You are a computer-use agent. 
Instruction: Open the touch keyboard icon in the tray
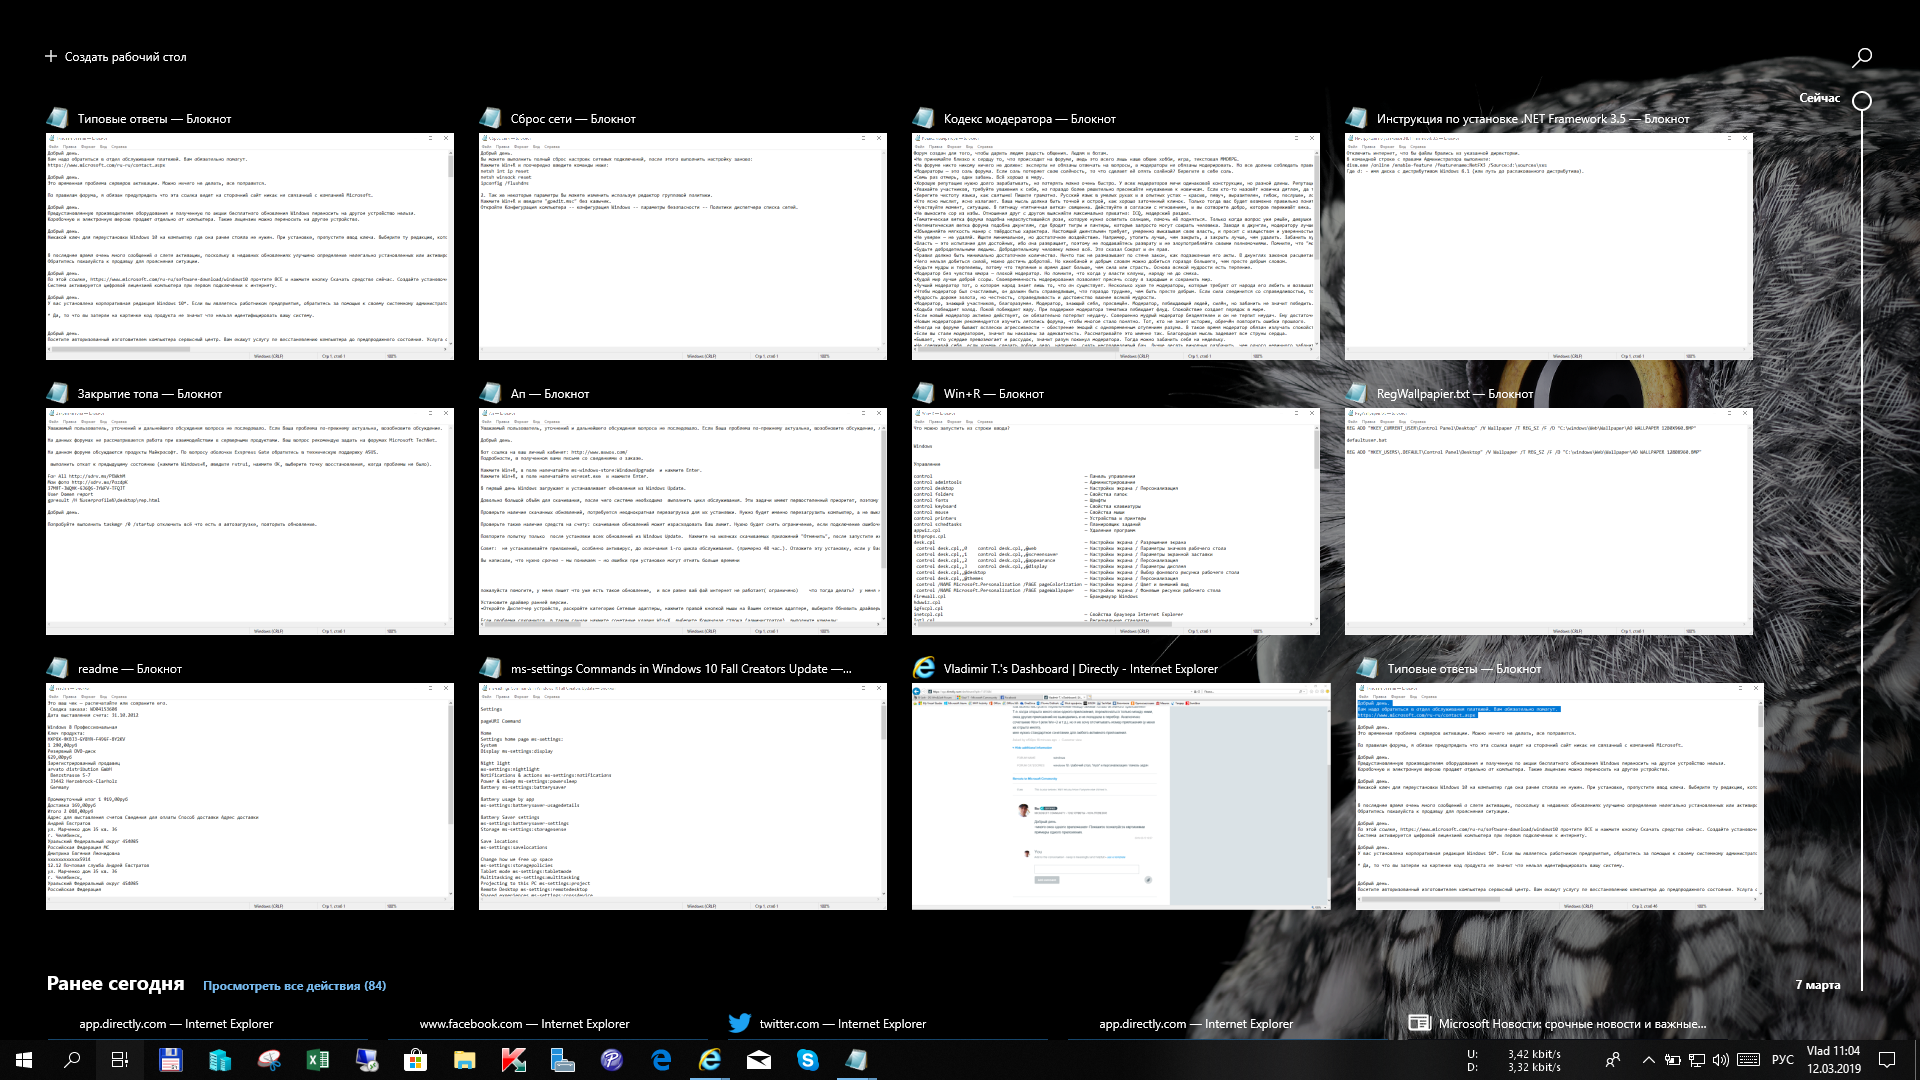pos(1749,1060)
